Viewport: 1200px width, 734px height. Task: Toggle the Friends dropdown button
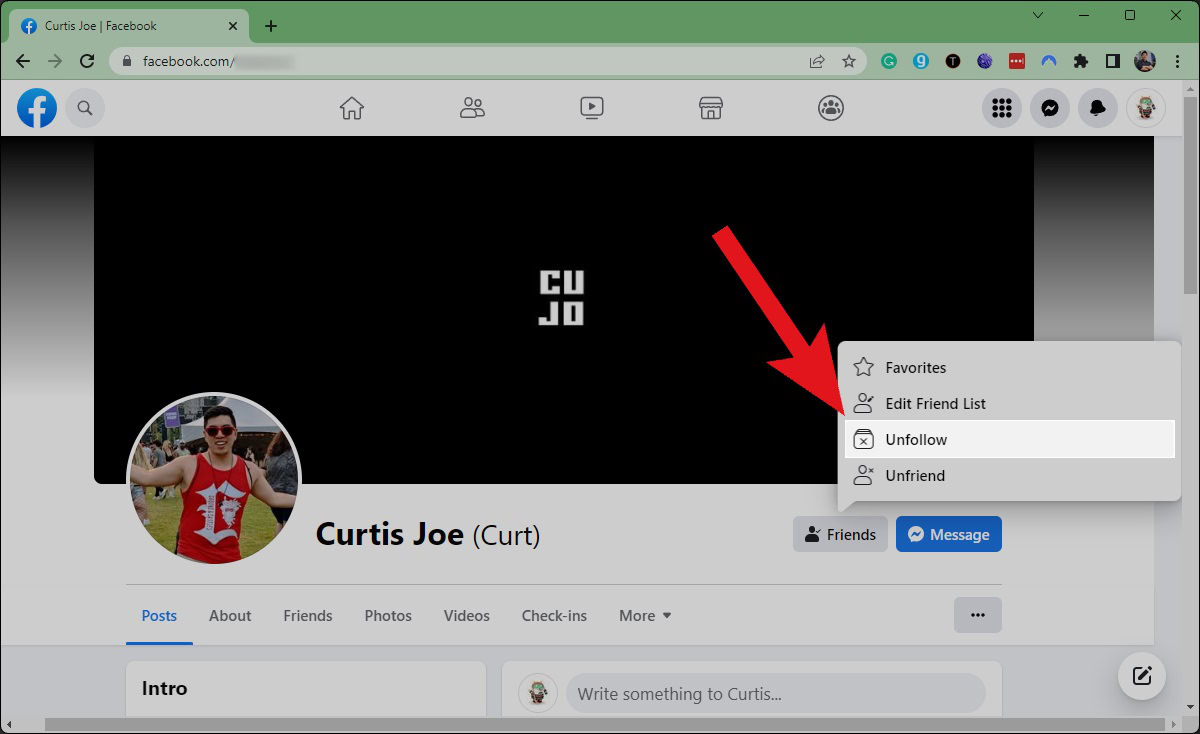[x=840, y=535]
